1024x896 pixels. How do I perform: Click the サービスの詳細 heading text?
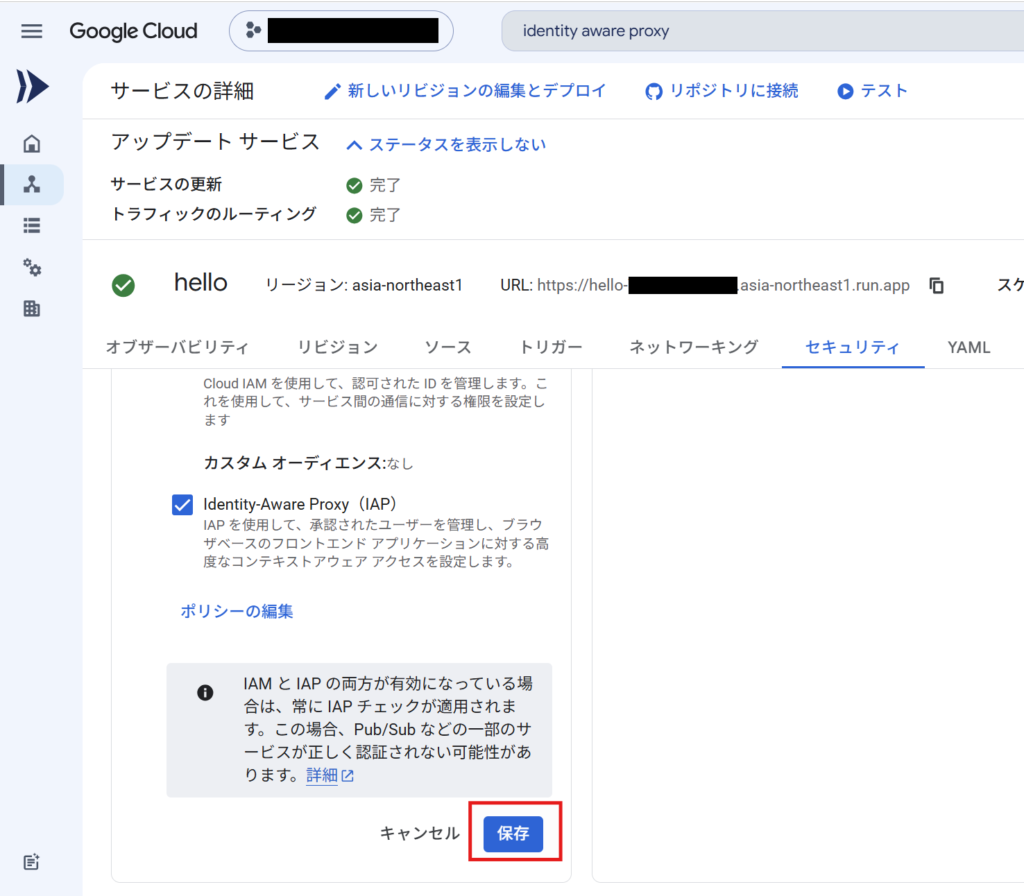[x=182, y=91]
